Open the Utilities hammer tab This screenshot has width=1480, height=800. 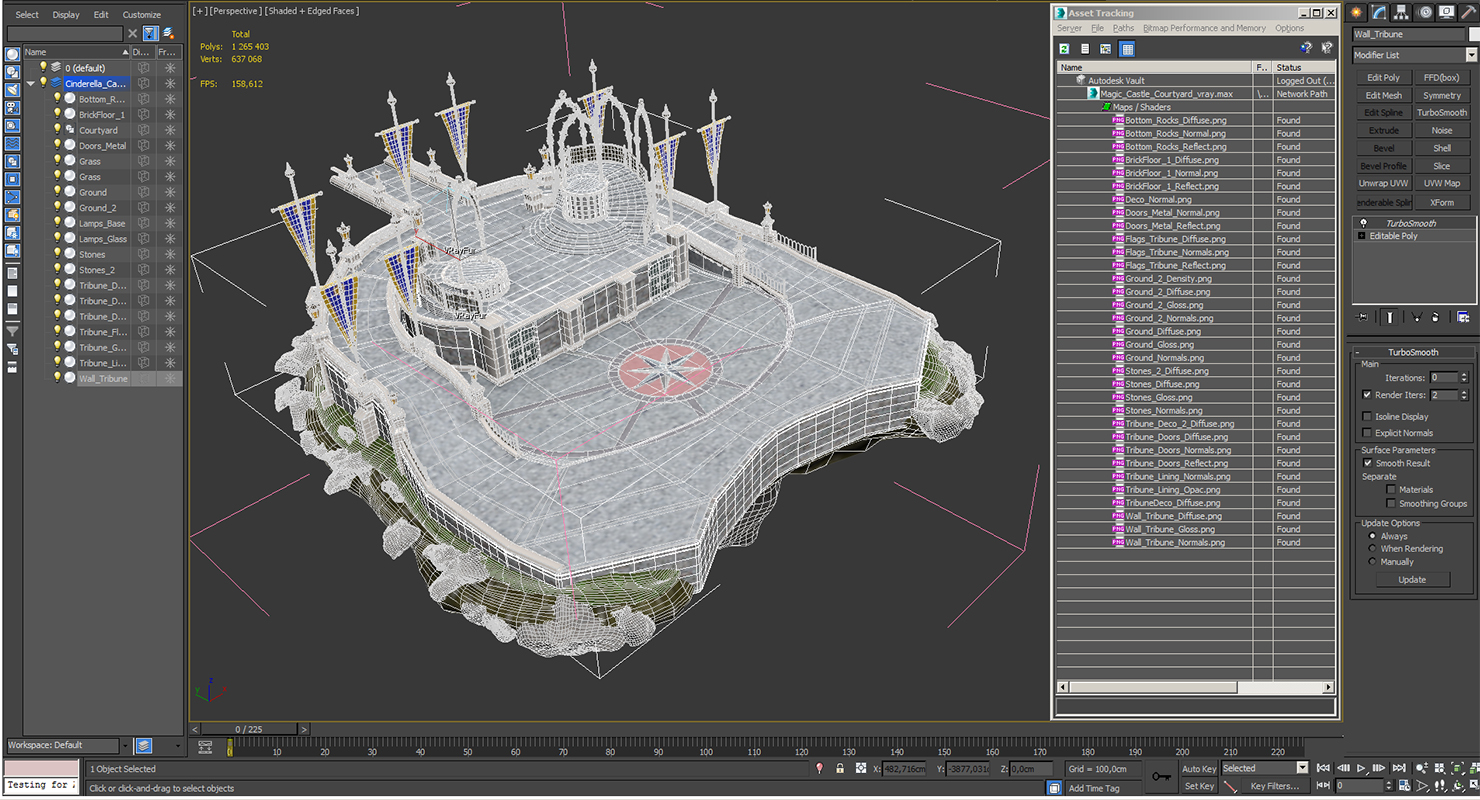1468,12
